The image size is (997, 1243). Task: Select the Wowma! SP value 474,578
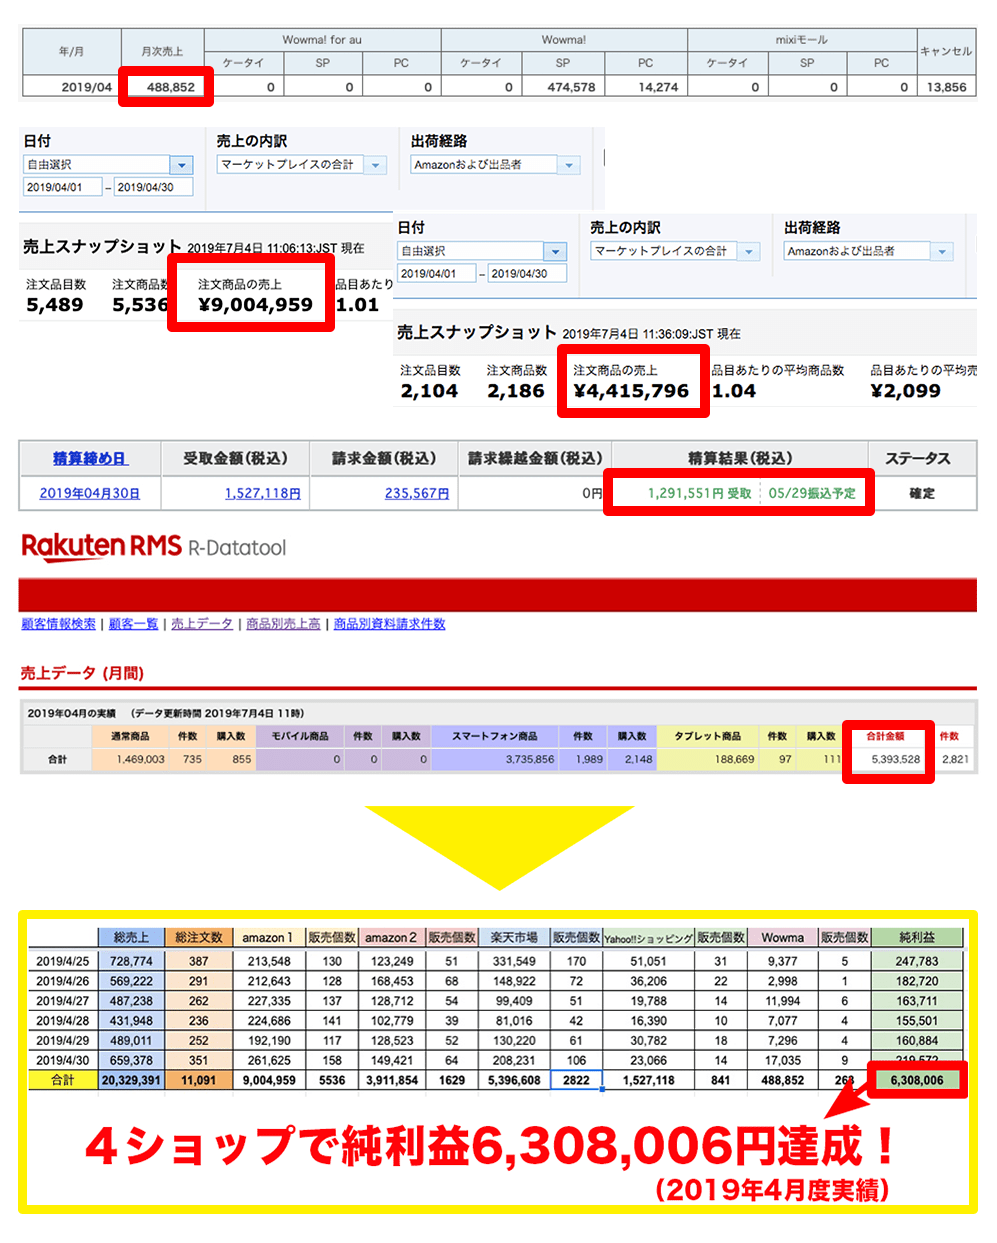(571, 87)
